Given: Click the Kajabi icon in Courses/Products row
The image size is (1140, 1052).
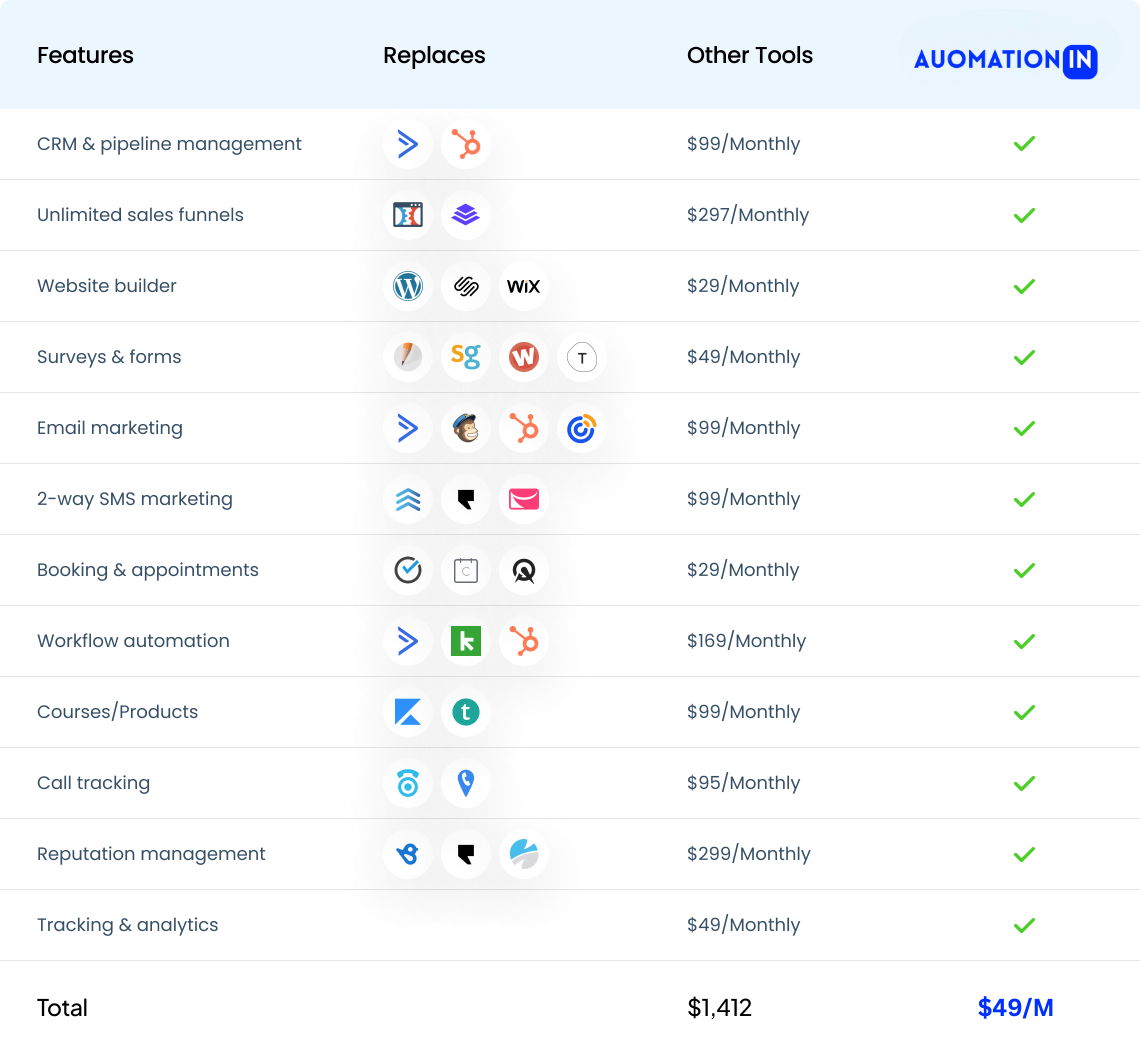Looking at the screenshot, I should coord(408,713).
